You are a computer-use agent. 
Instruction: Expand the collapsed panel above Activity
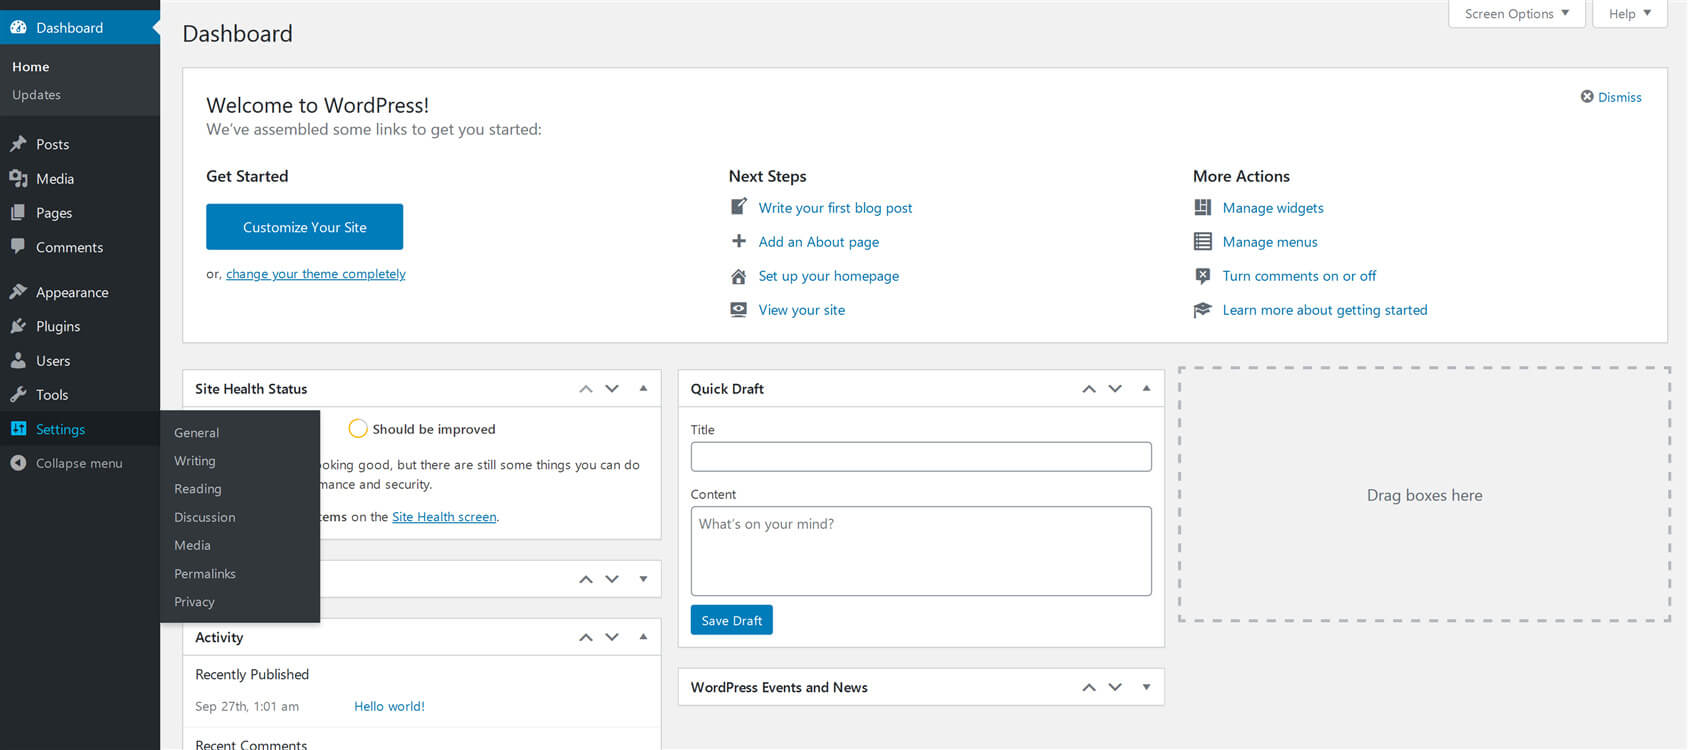point(643,579)
